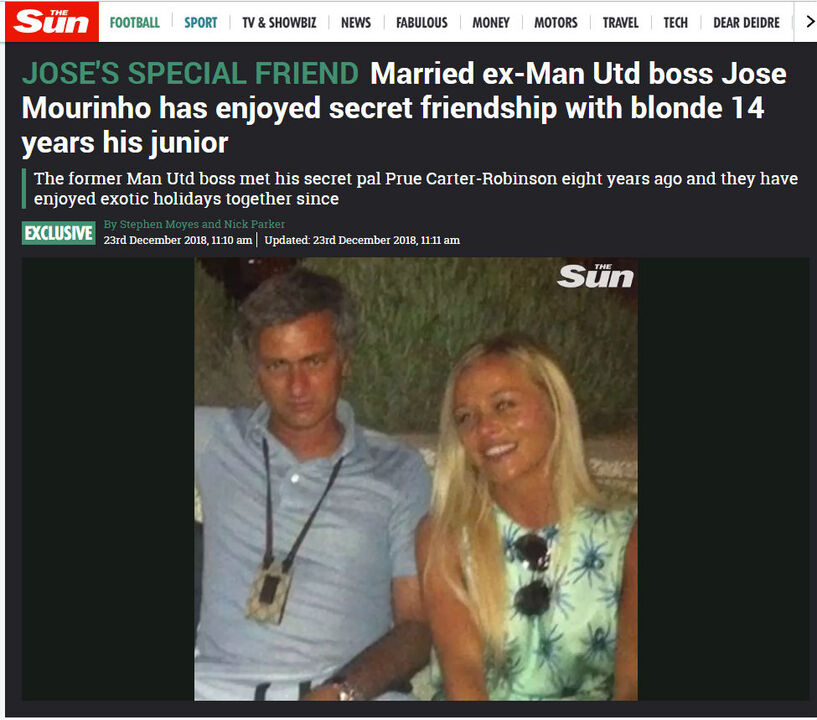Image resolution: width=817 pixels, height=720 pixels.
Task: Go to the Money section
Action: tap(491, 22)
